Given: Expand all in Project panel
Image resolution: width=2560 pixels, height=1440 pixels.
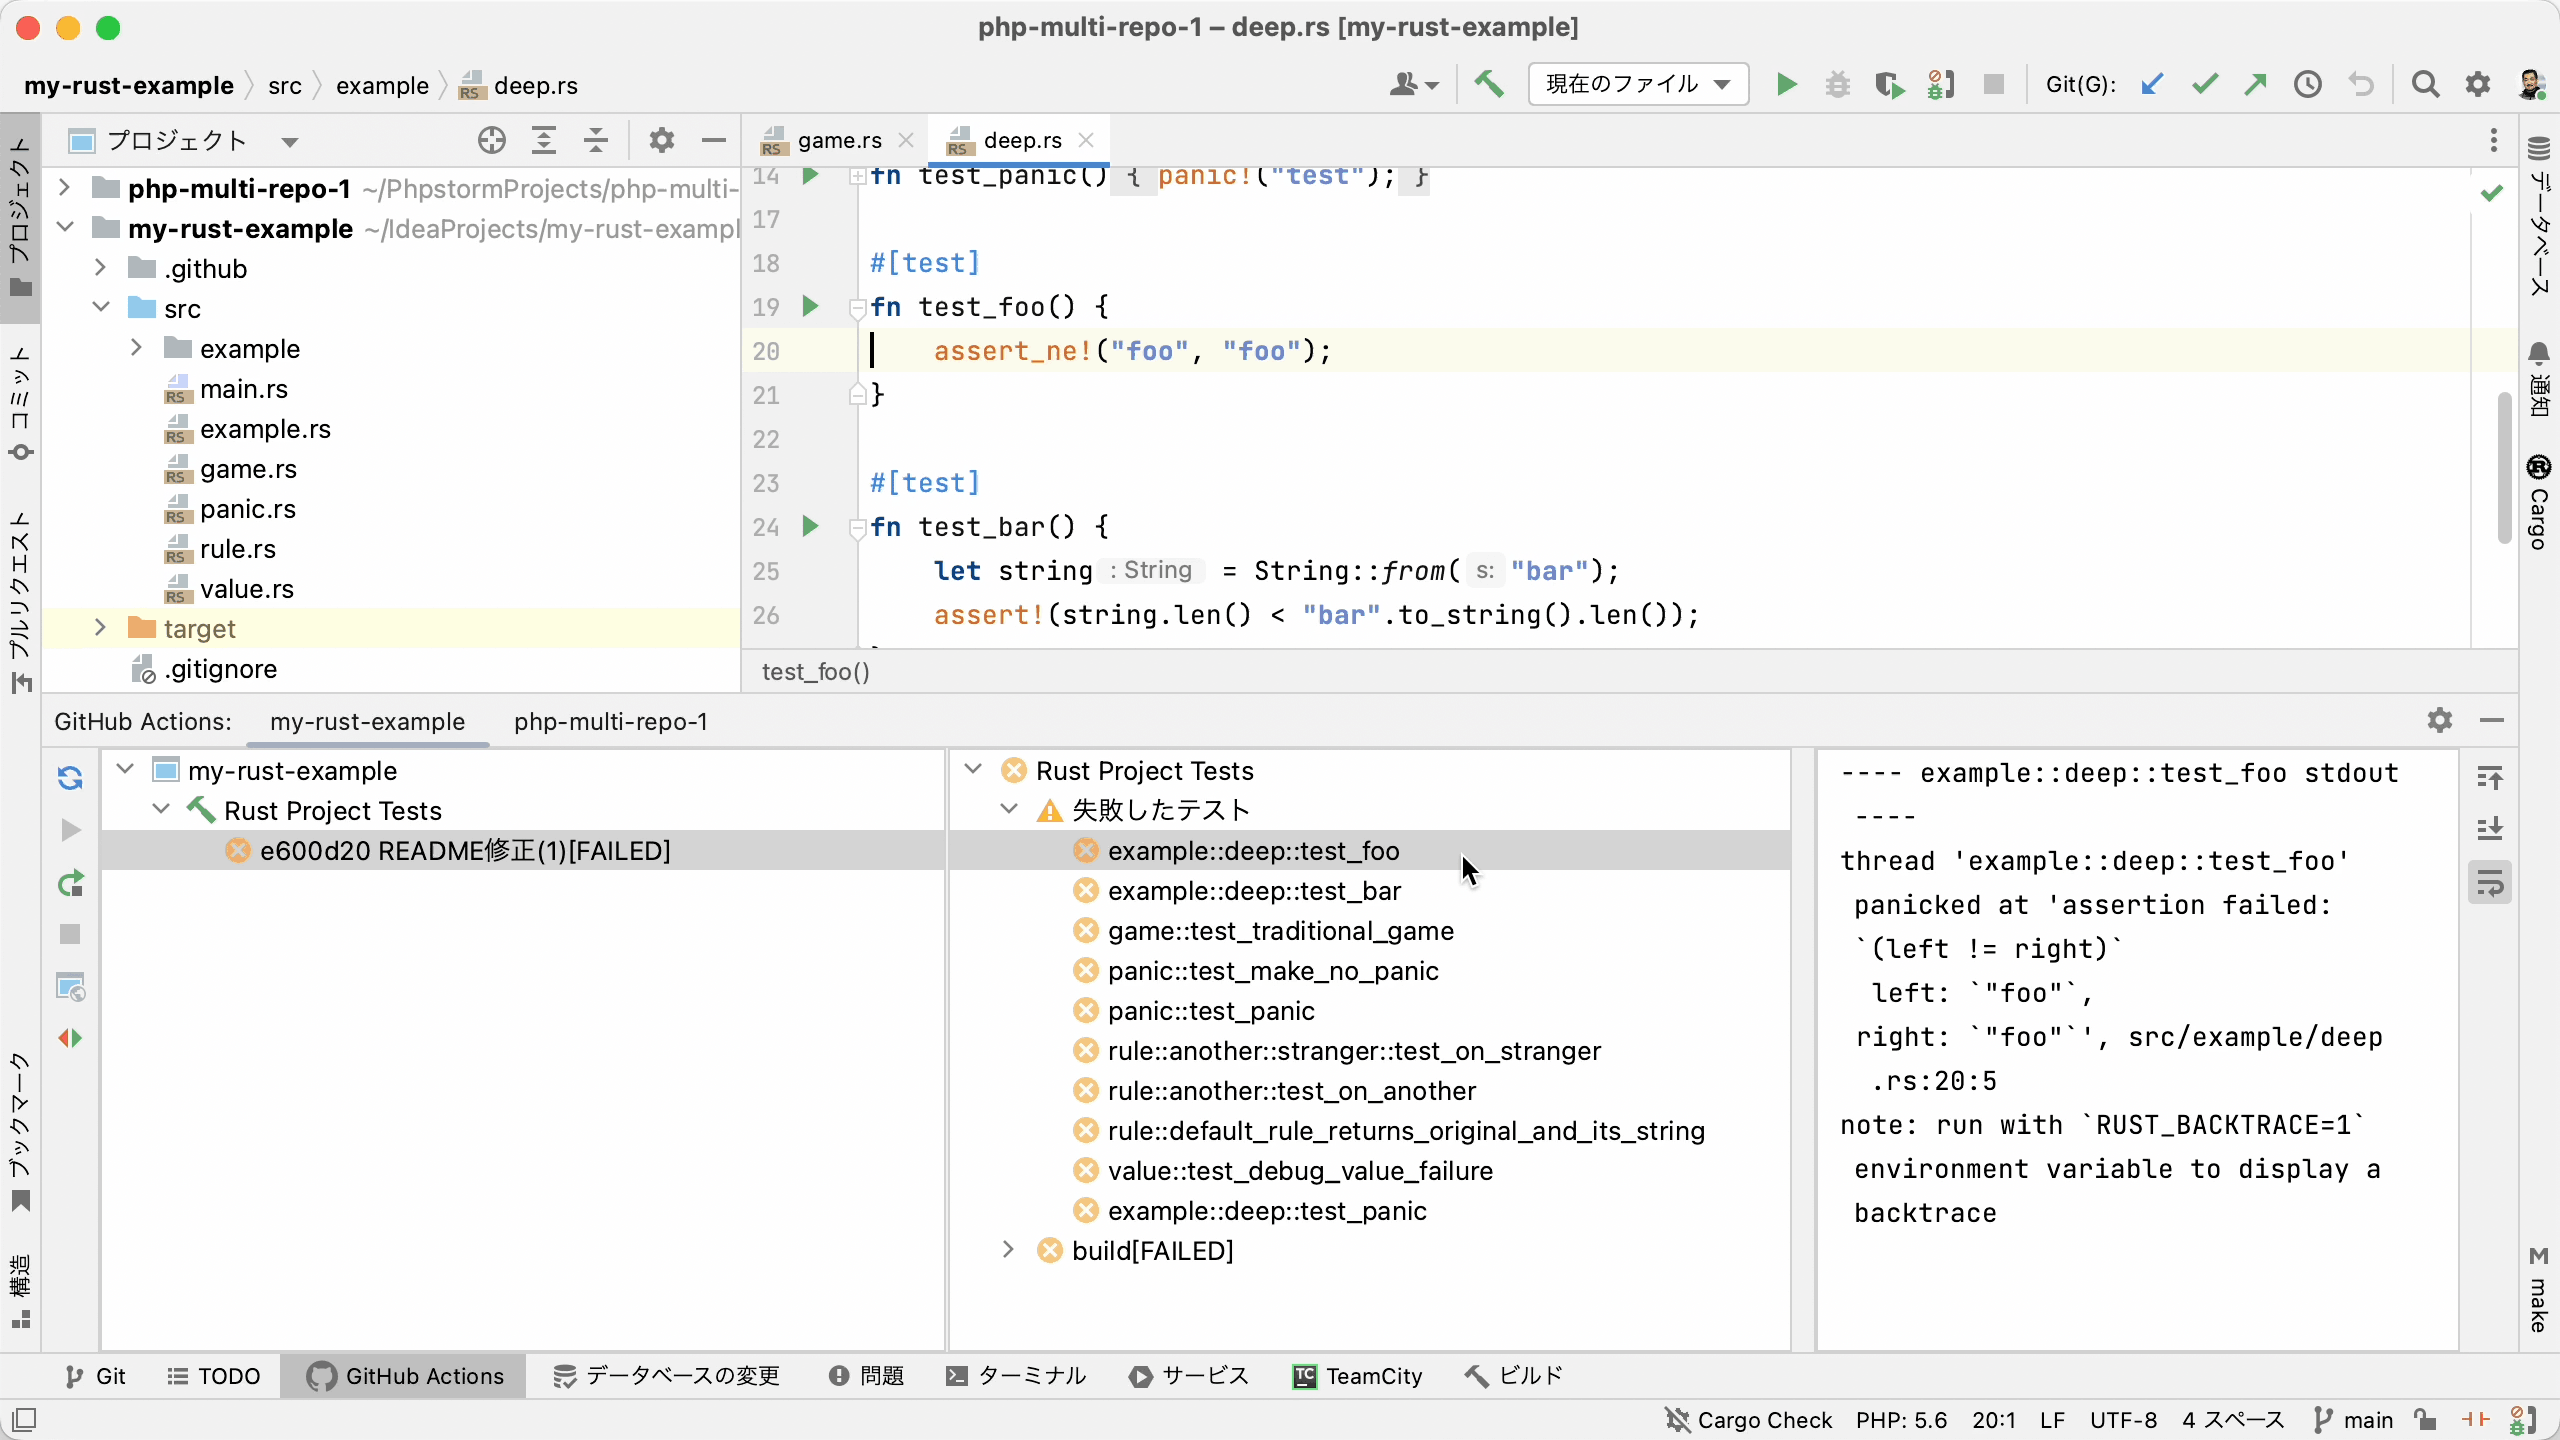Looking at the screenshot, I should pos(543,141).
